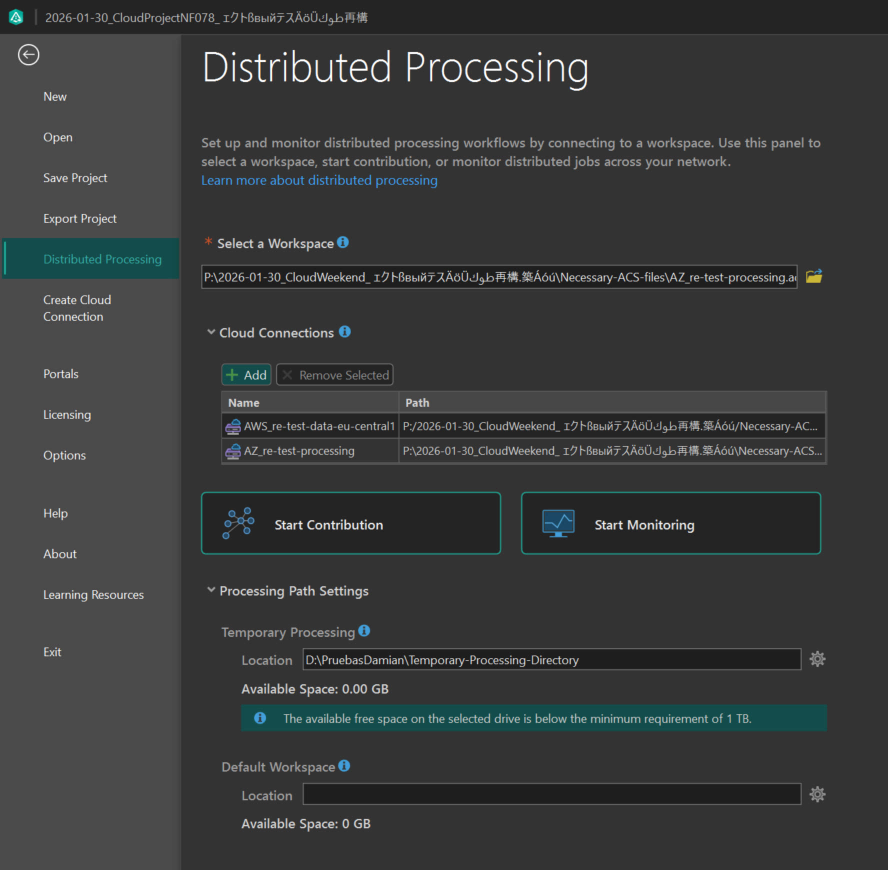This screenshot has height=870, width=888.
Task: Open Help in sidebar
Action: click(56, 514)
